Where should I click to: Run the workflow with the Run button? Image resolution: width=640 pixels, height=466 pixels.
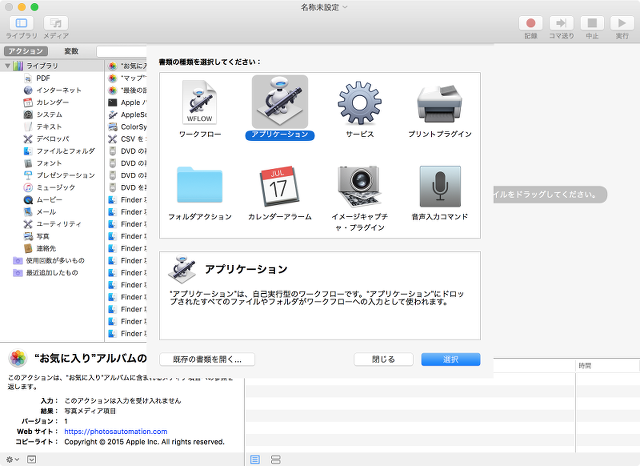coord(622,23)
